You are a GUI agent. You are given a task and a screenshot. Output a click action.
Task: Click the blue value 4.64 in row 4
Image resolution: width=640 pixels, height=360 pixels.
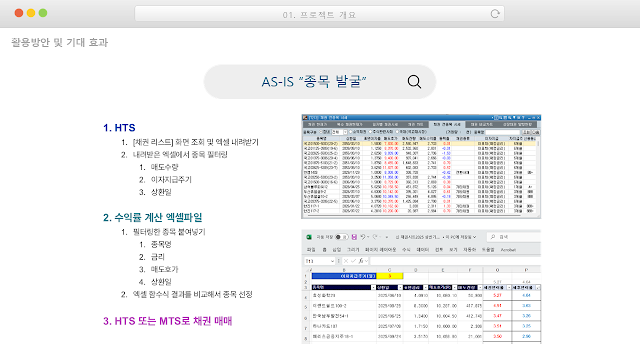(527, 295)
